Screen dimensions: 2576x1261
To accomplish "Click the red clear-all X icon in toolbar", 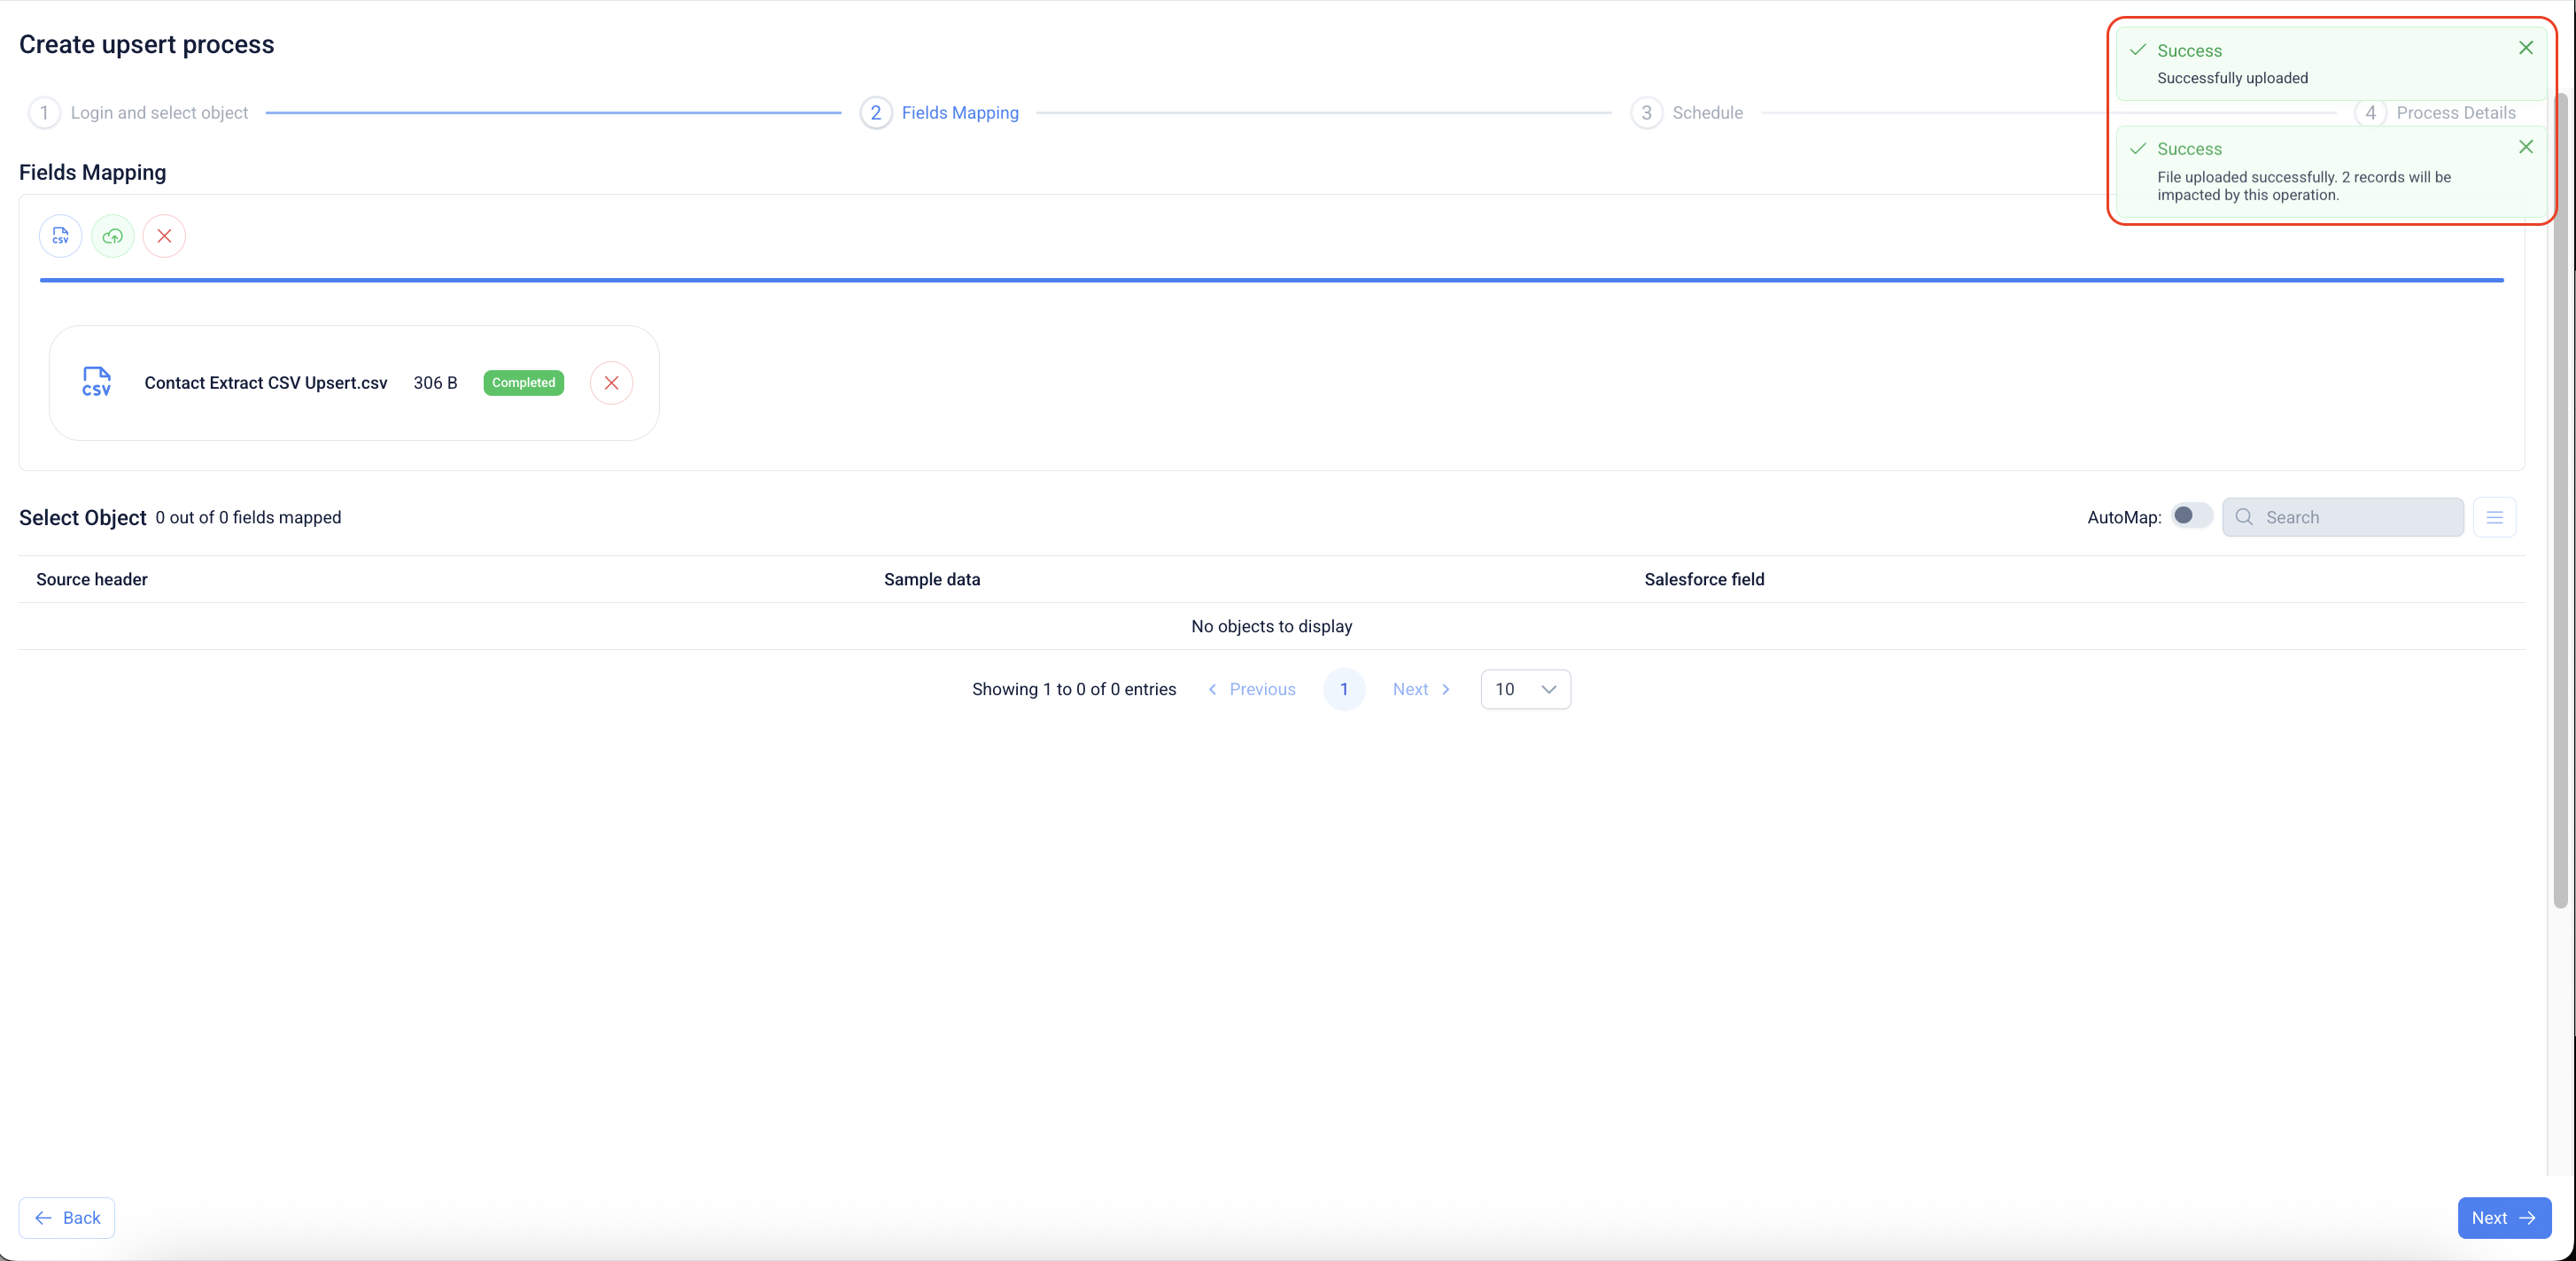I will pos(164,236).
